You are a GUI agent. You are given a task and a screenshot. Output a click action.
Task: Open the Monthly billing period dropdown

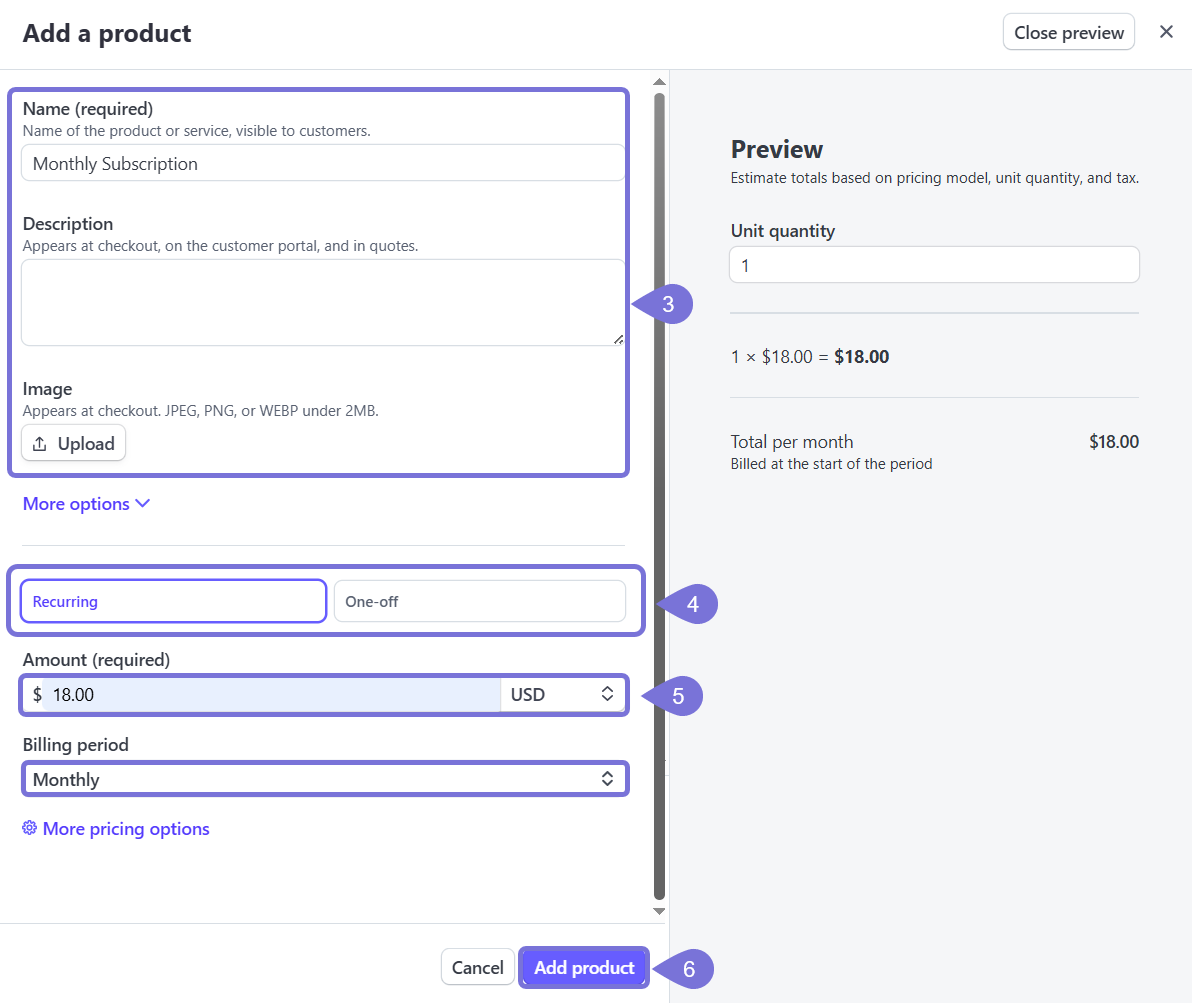tap(325, 779)
